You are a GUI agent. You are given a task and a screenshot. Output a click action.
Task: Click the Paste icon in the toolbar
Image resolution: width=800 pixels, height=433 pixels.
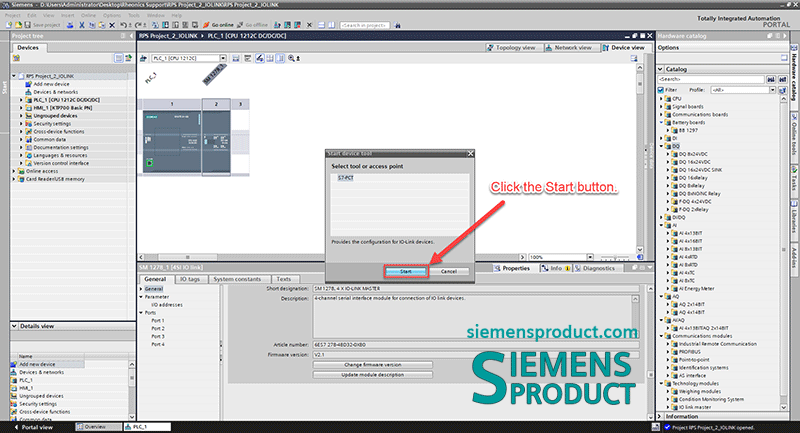(102, 24)
